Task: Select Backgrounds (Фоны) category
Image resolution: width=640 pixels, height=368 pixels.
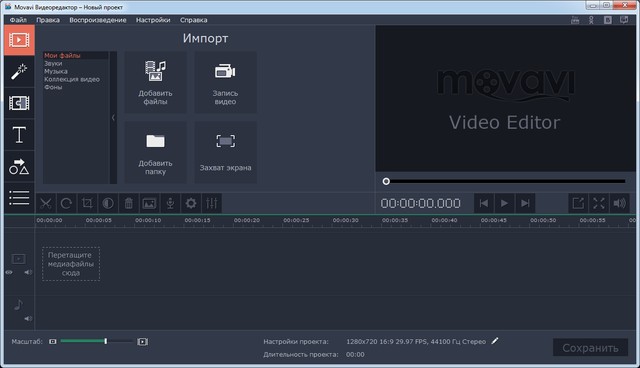Action: 53,87
